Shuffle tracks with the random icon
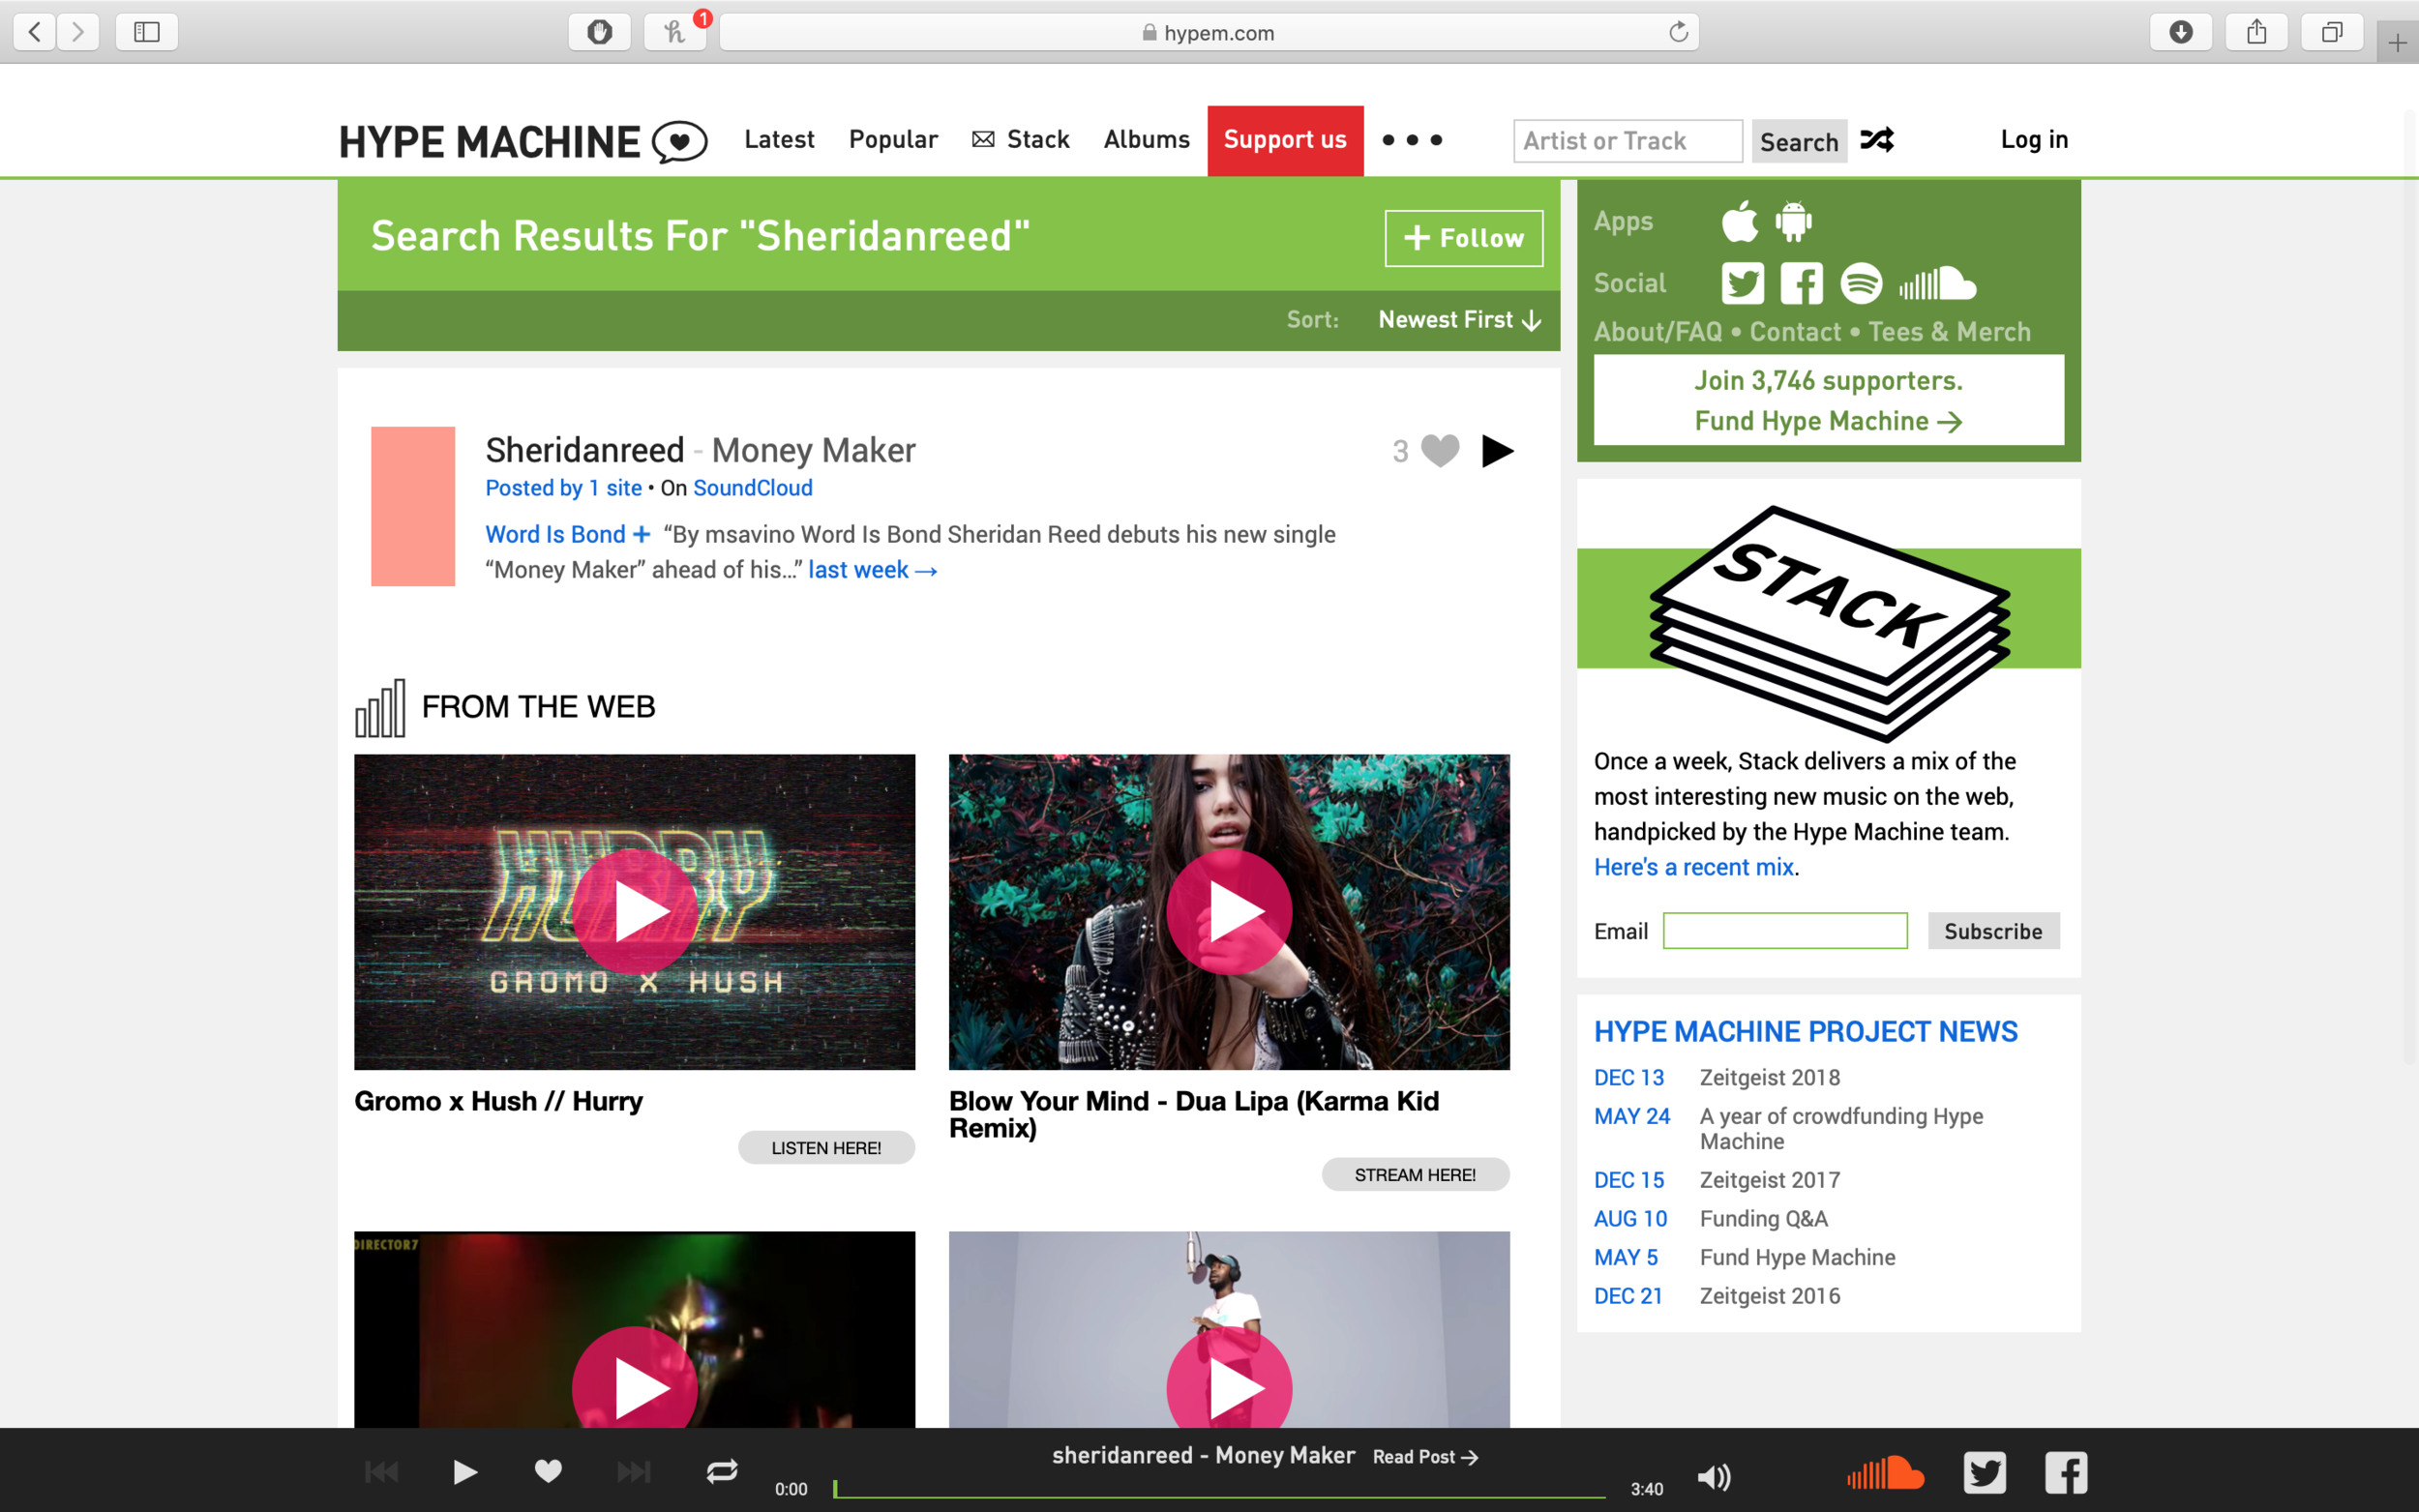 click(x=1877, y=140)
